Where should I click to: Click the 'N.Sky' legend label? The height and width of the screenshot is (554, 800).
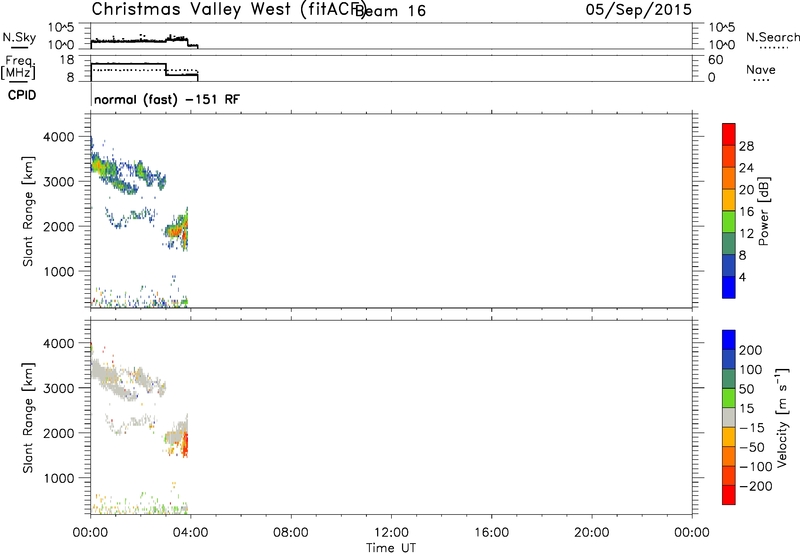(x=19, y=37)
